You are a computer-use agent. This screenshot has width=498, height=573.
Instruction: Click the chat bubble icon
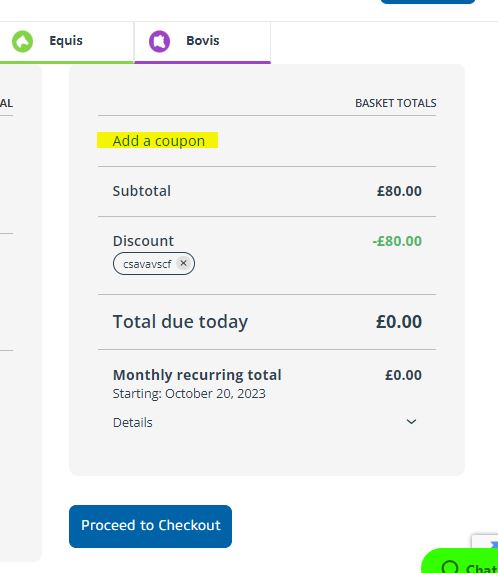[449, 567]
